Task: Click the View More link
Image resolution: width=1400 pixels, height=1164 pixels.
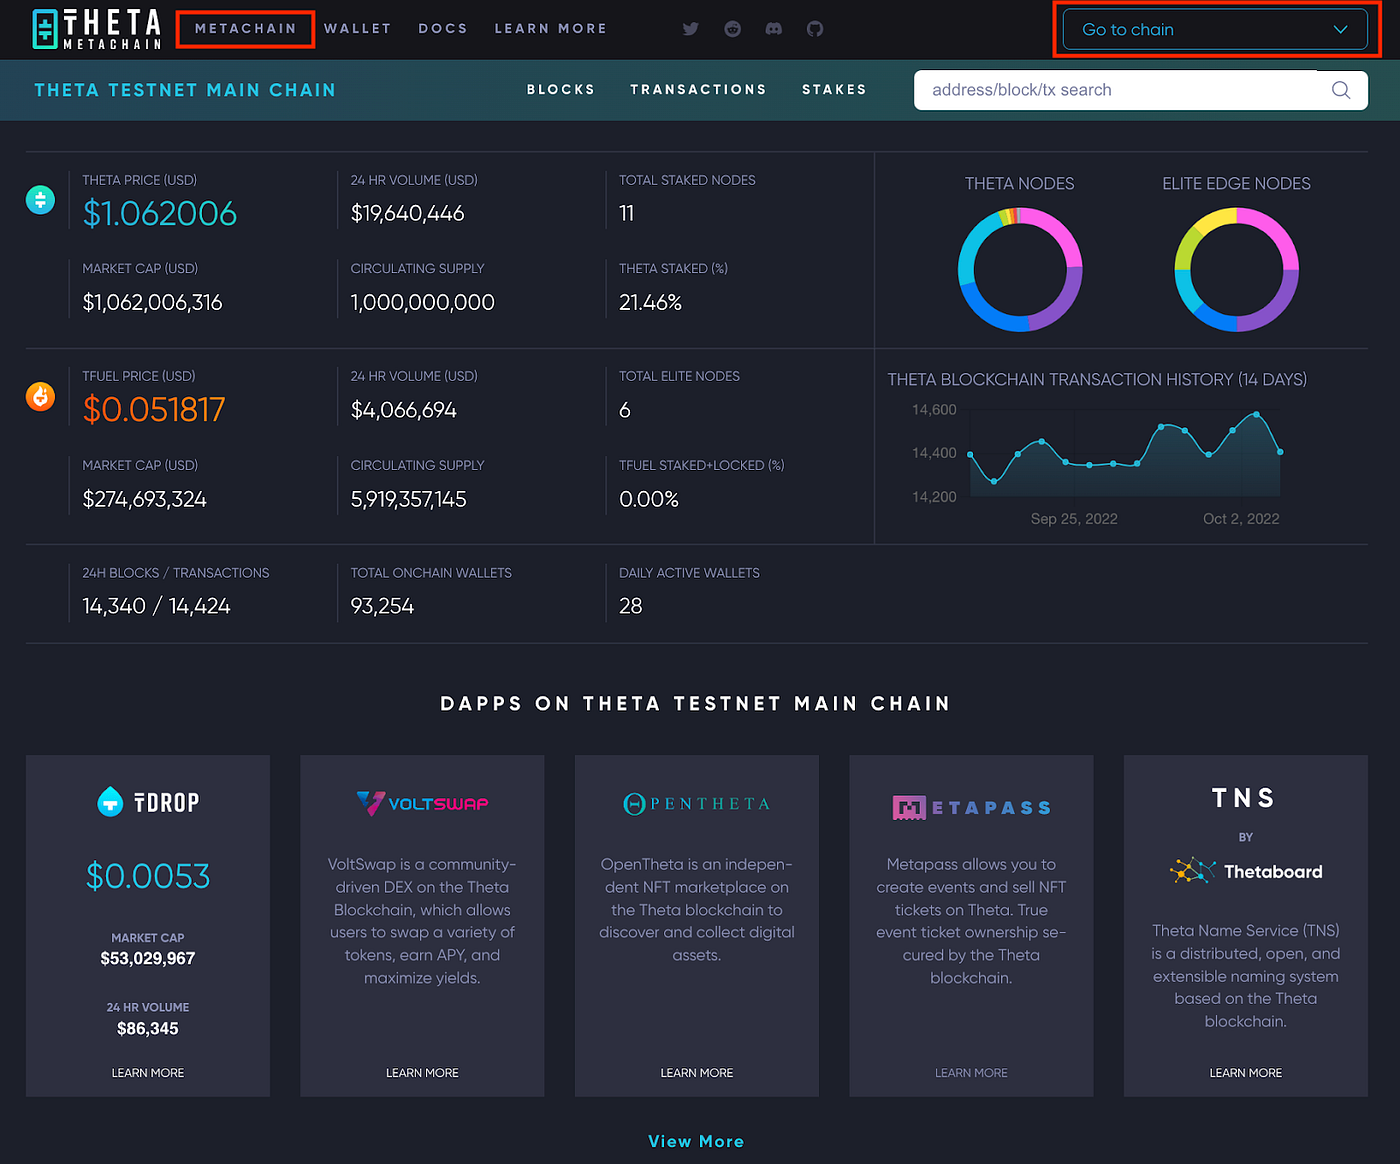Action: point(696,1142)
